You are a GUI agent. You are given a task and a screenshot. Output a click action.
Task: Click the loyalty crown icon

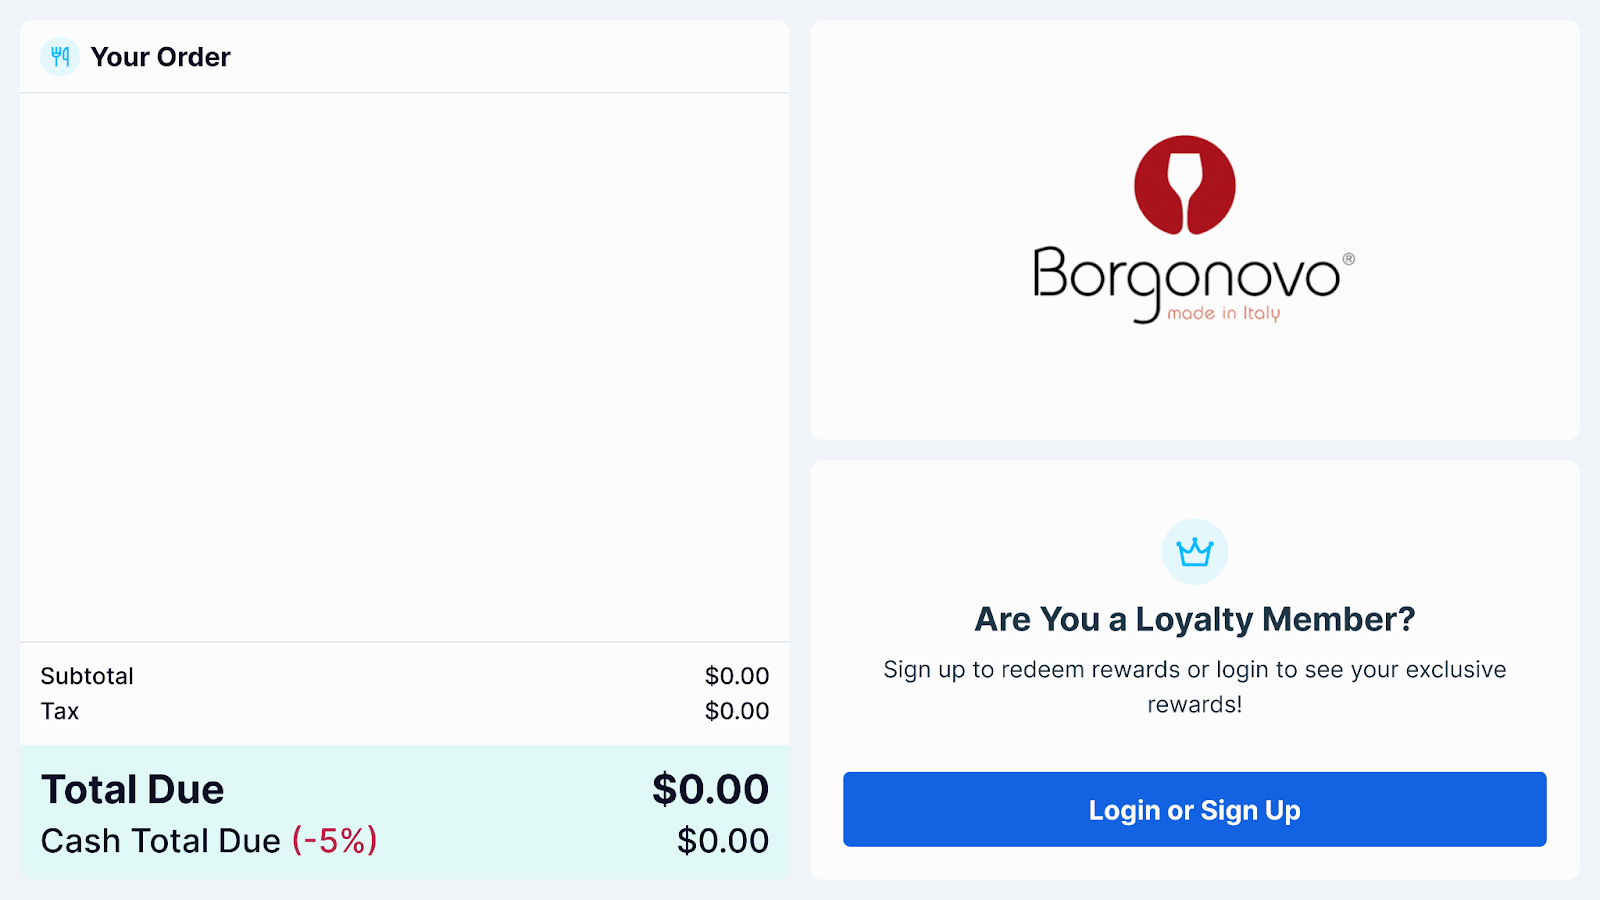(x=1194, y=552)
